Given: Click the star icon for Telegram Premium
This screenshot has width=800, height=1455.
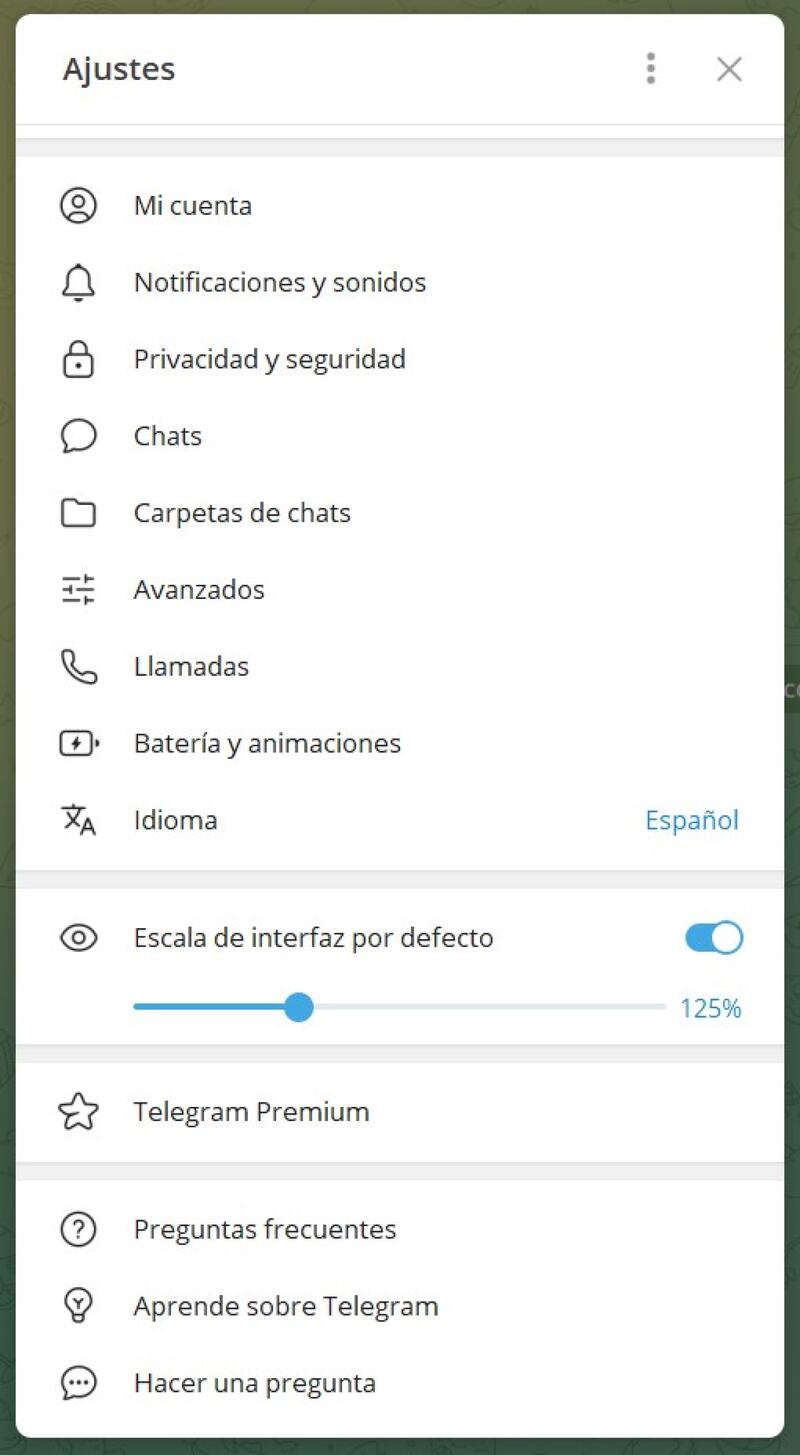Looking at the screenshot, I should [78, 1112].
